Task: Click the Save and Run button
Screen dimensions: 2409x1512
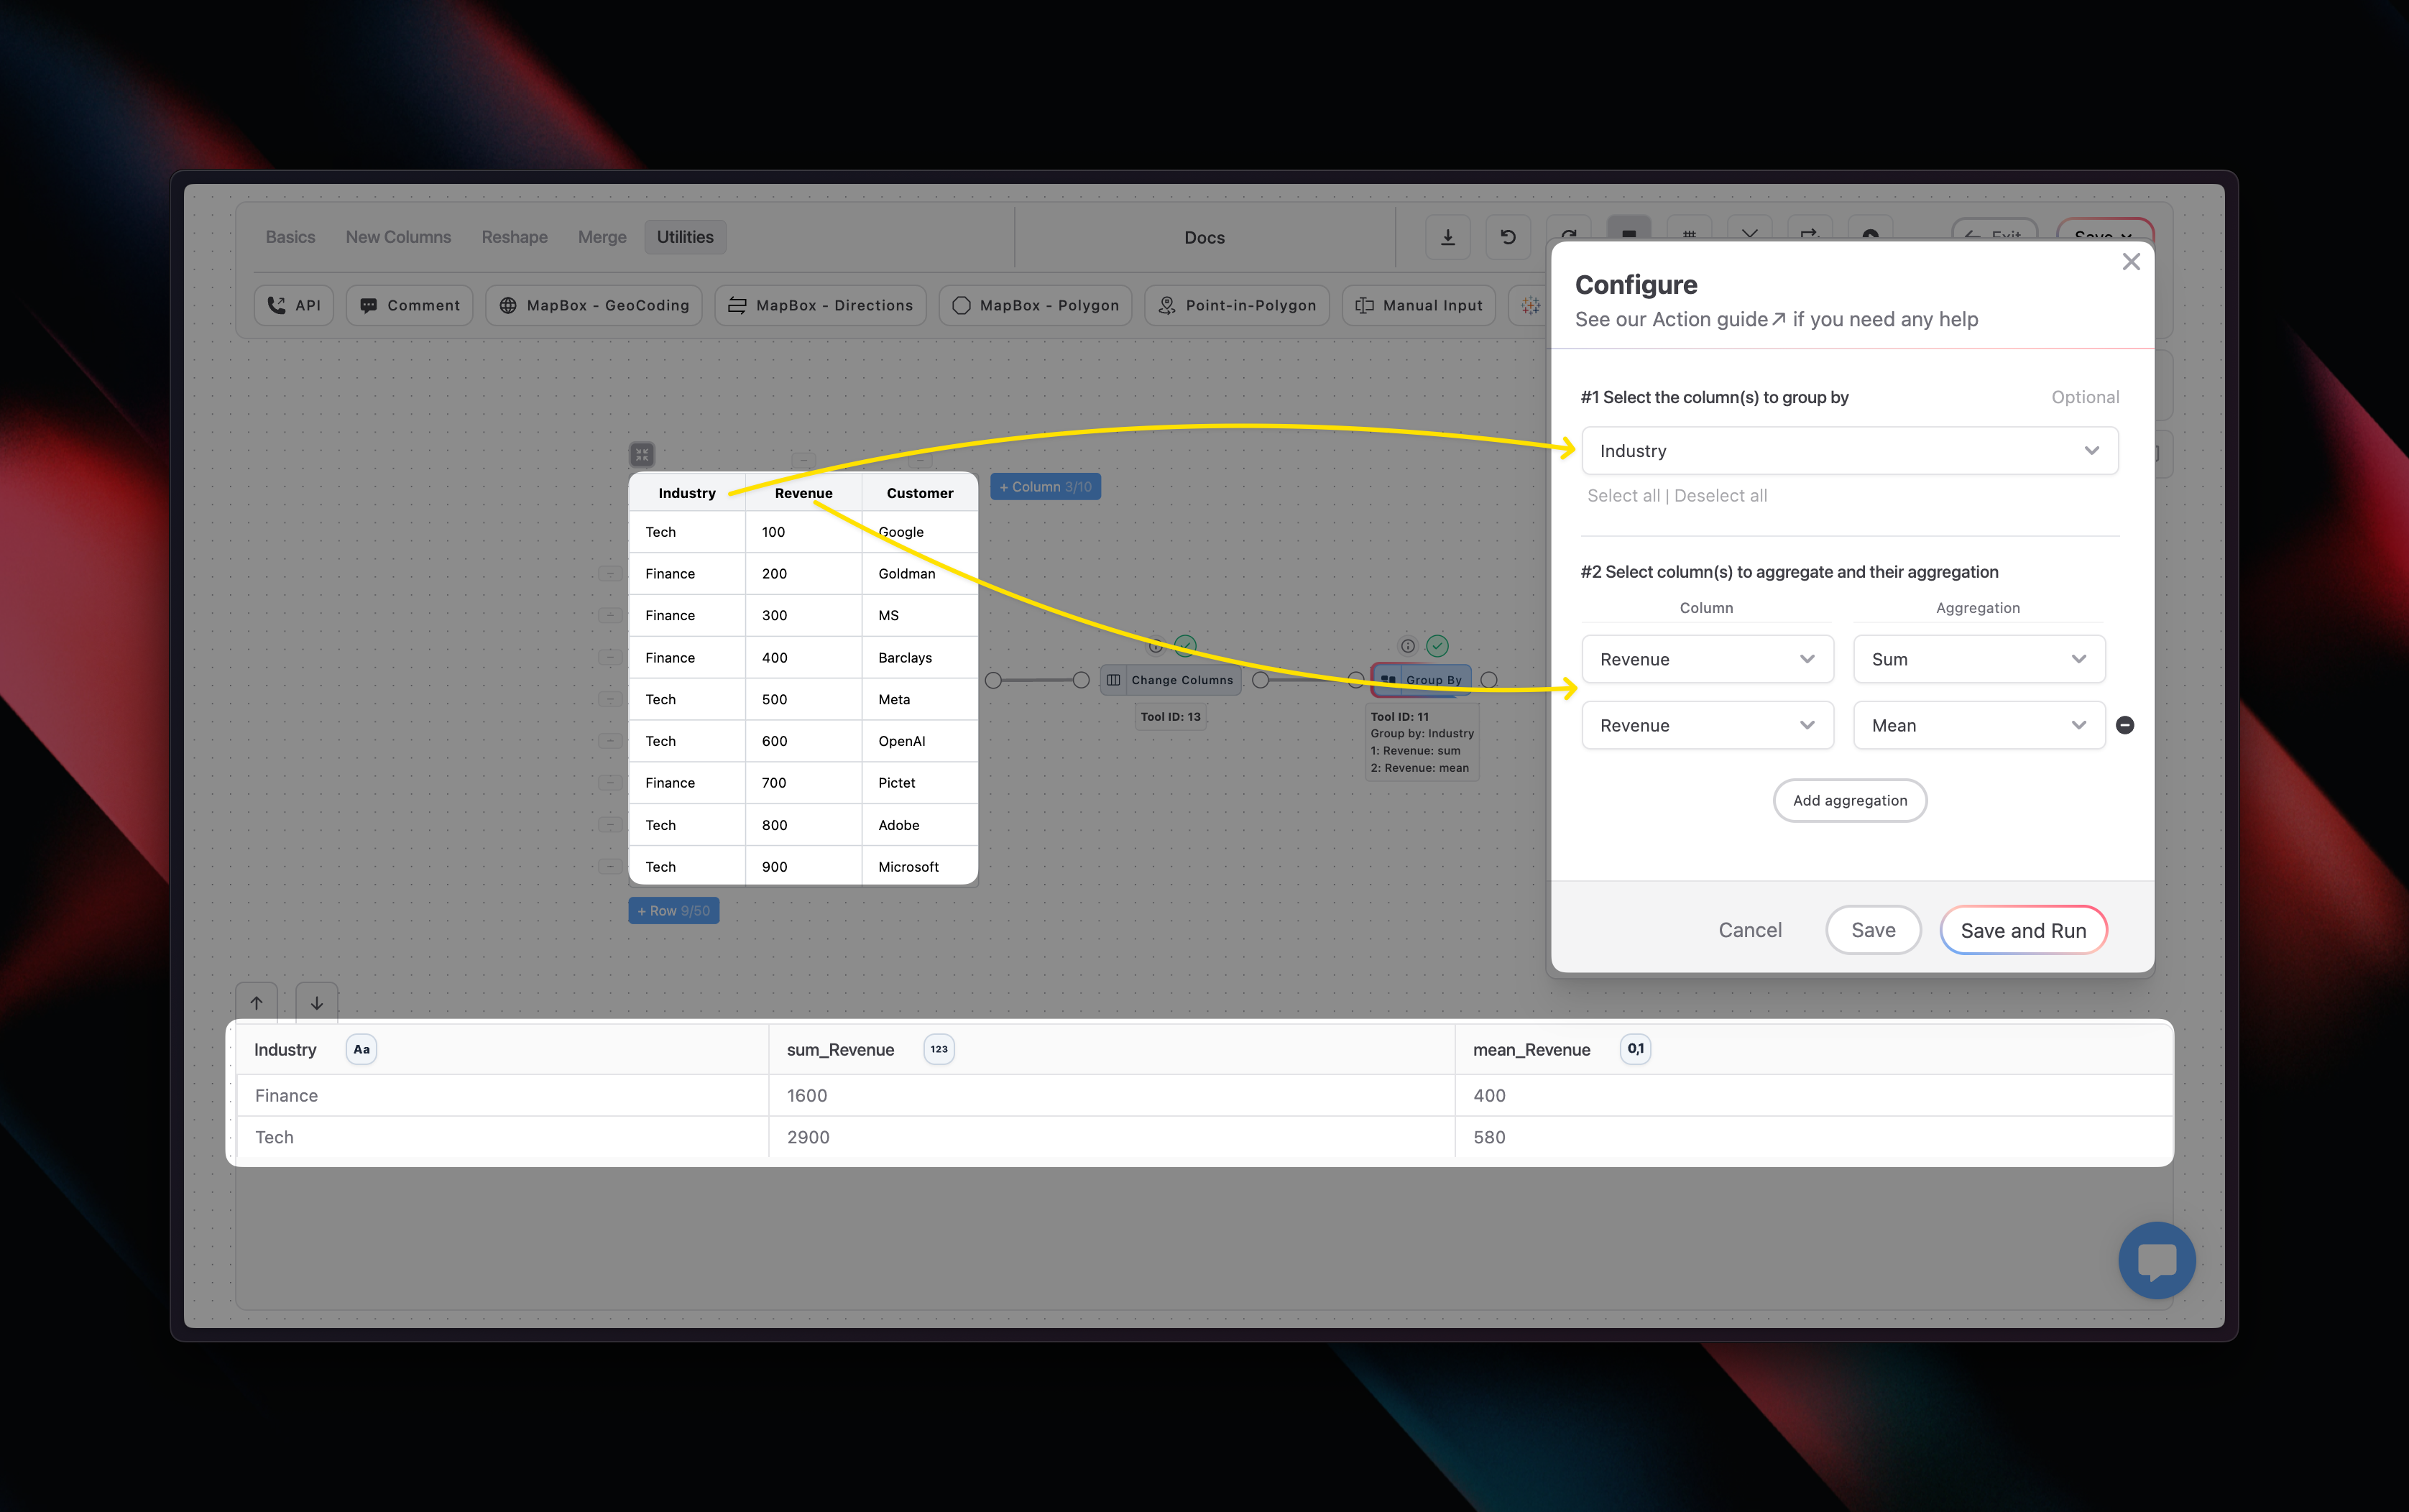Action: [2023, 930]
